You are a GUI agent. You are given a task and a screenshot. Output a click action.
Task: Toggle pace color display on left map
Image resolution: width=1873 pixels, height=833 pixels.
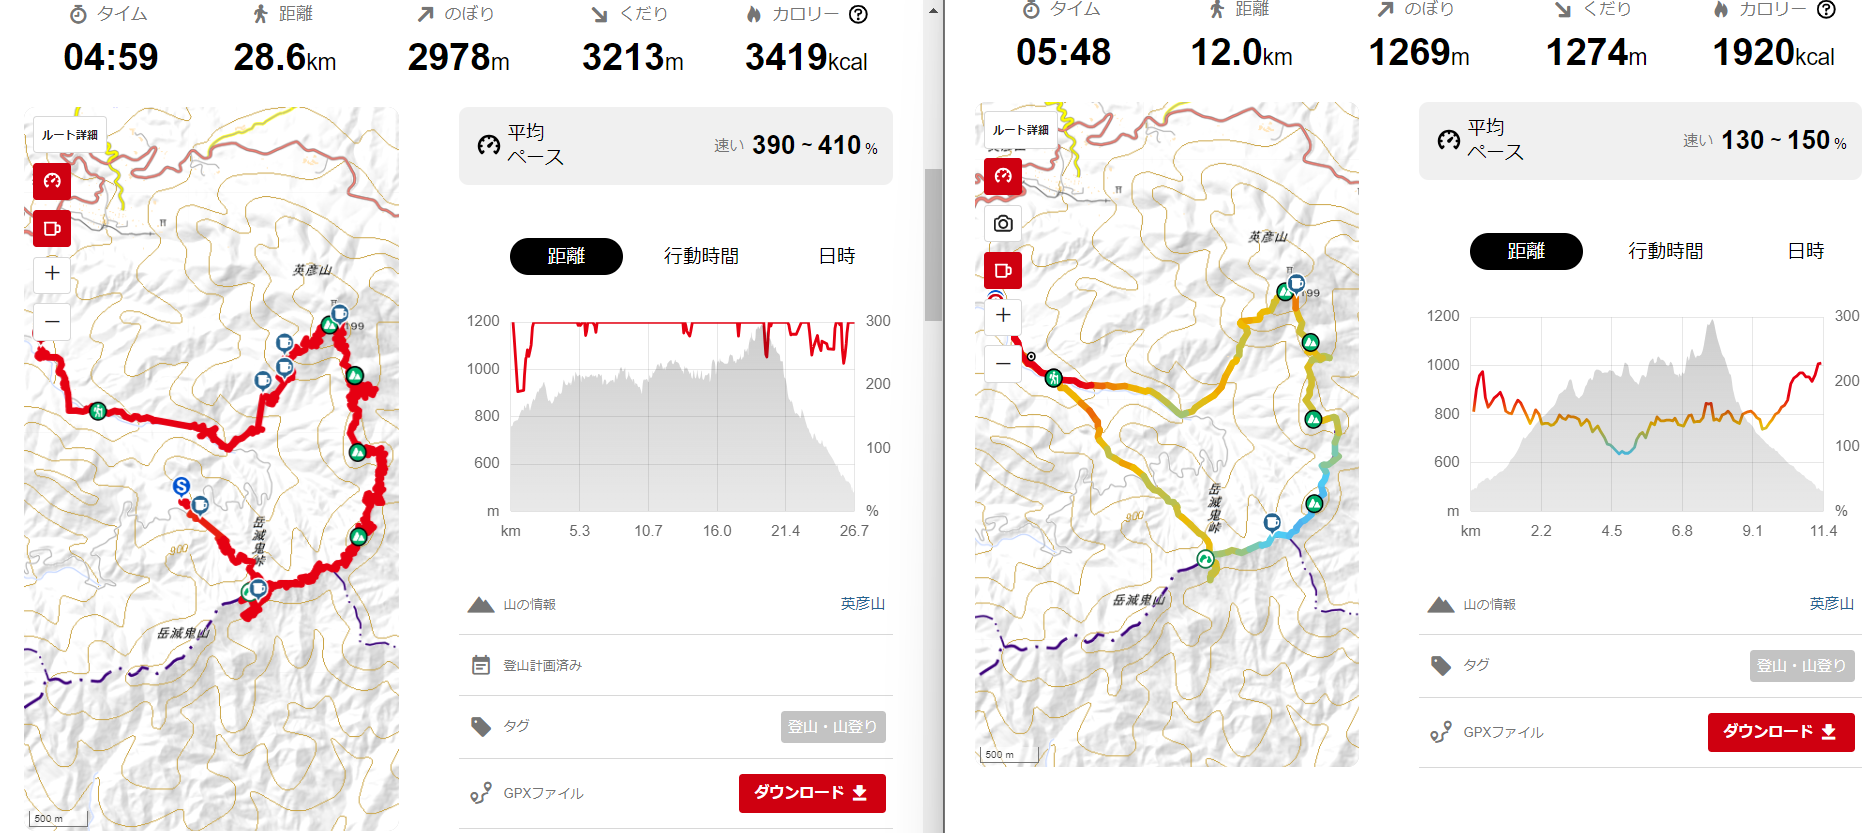click(52, 181)
